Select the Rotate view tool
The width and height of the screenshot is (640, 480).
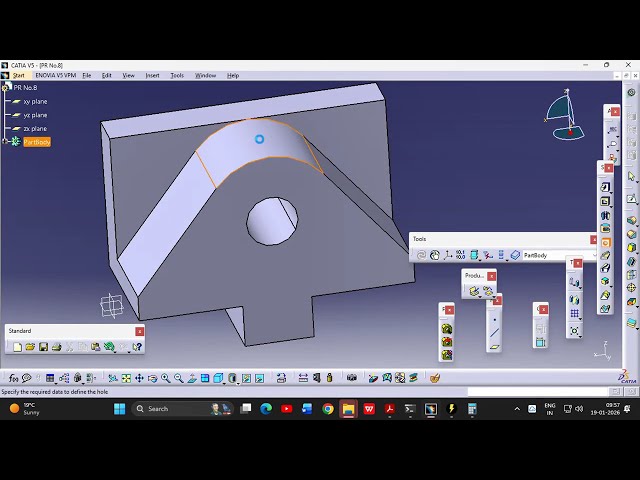coord(152,378)
